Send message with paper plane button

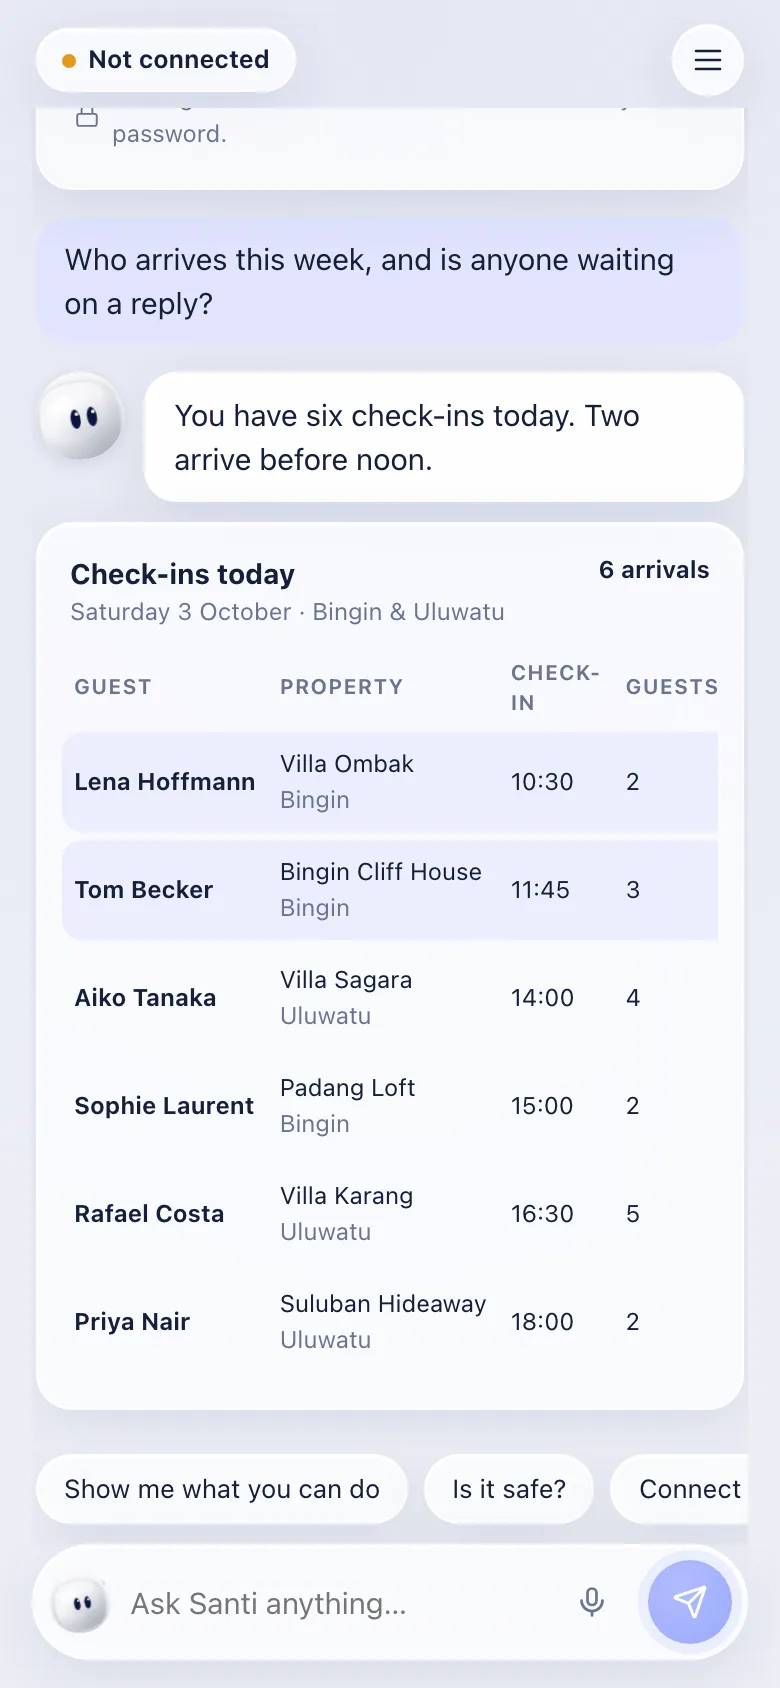tap(690, 1602)
